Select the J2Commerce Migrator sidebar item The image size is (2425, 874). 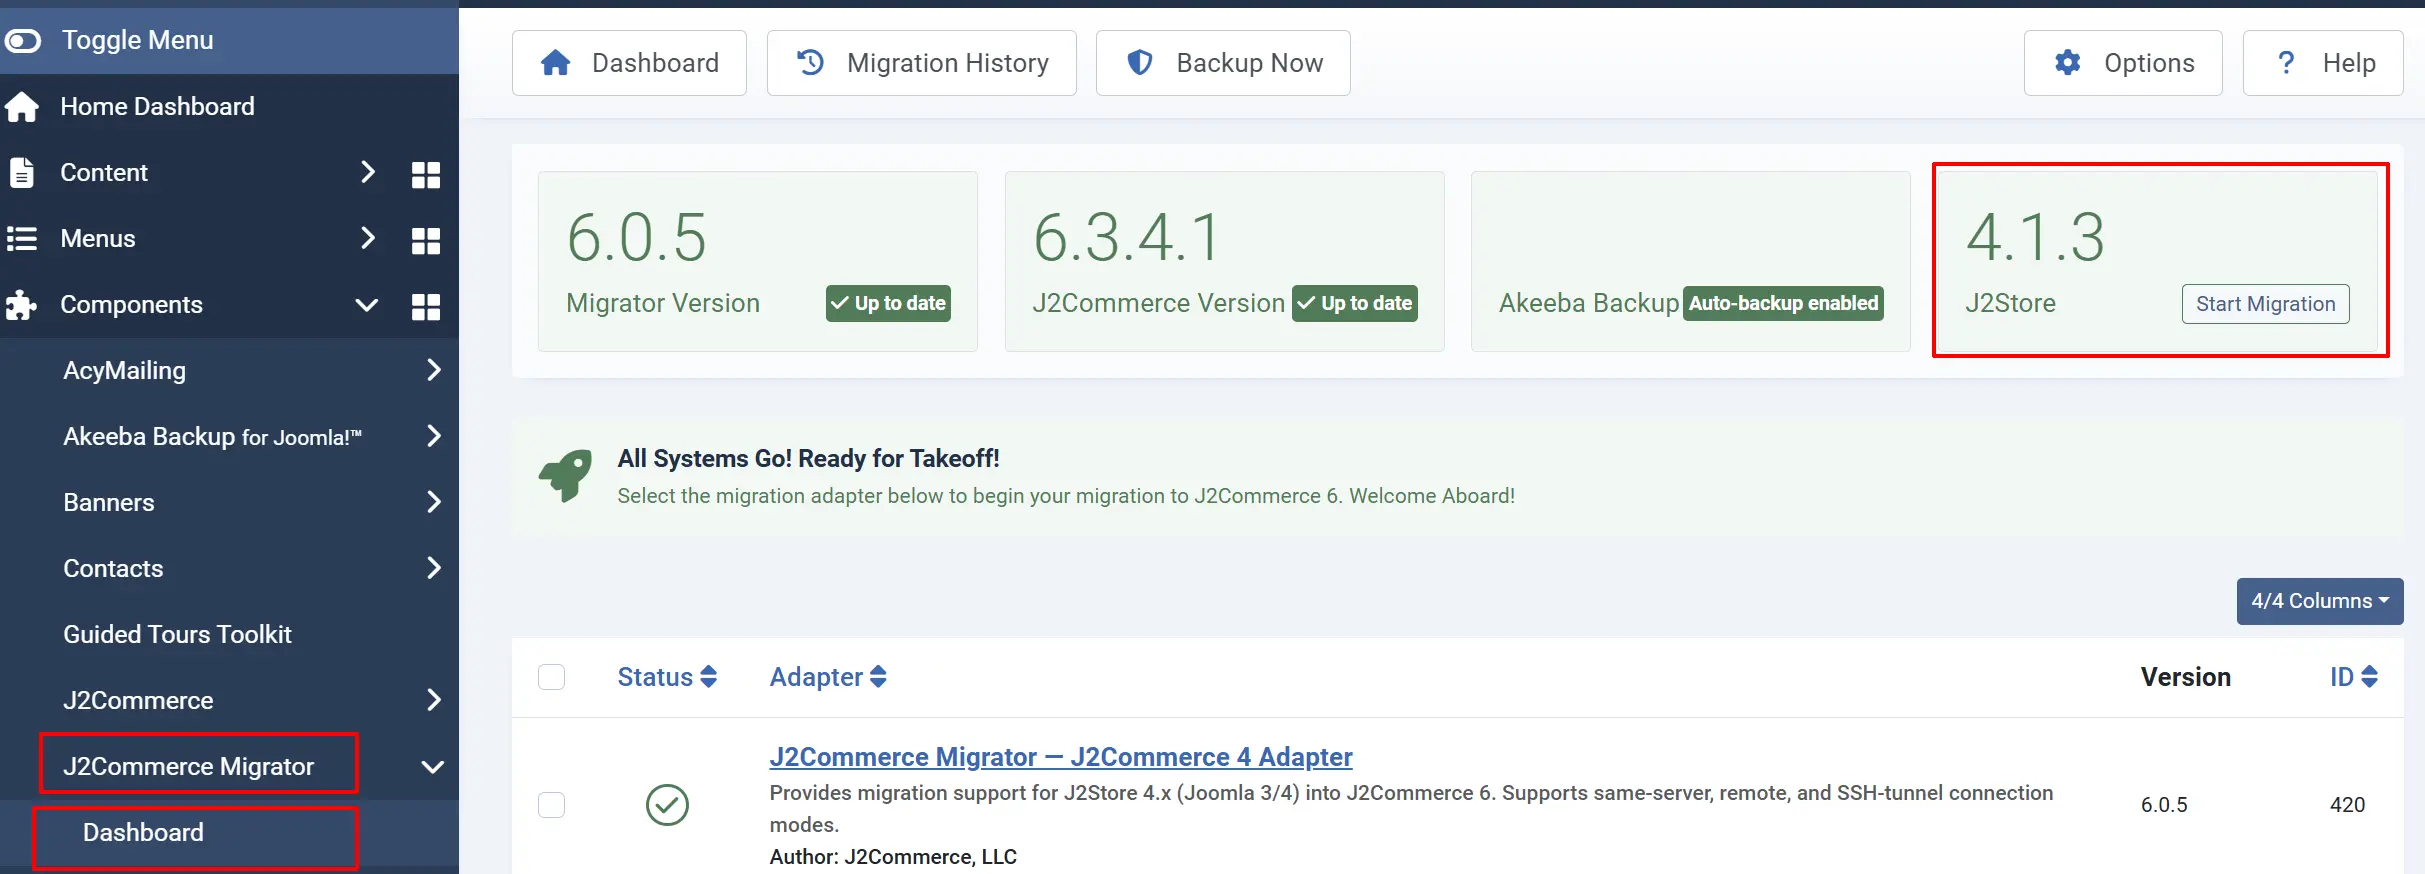[189, 766]
